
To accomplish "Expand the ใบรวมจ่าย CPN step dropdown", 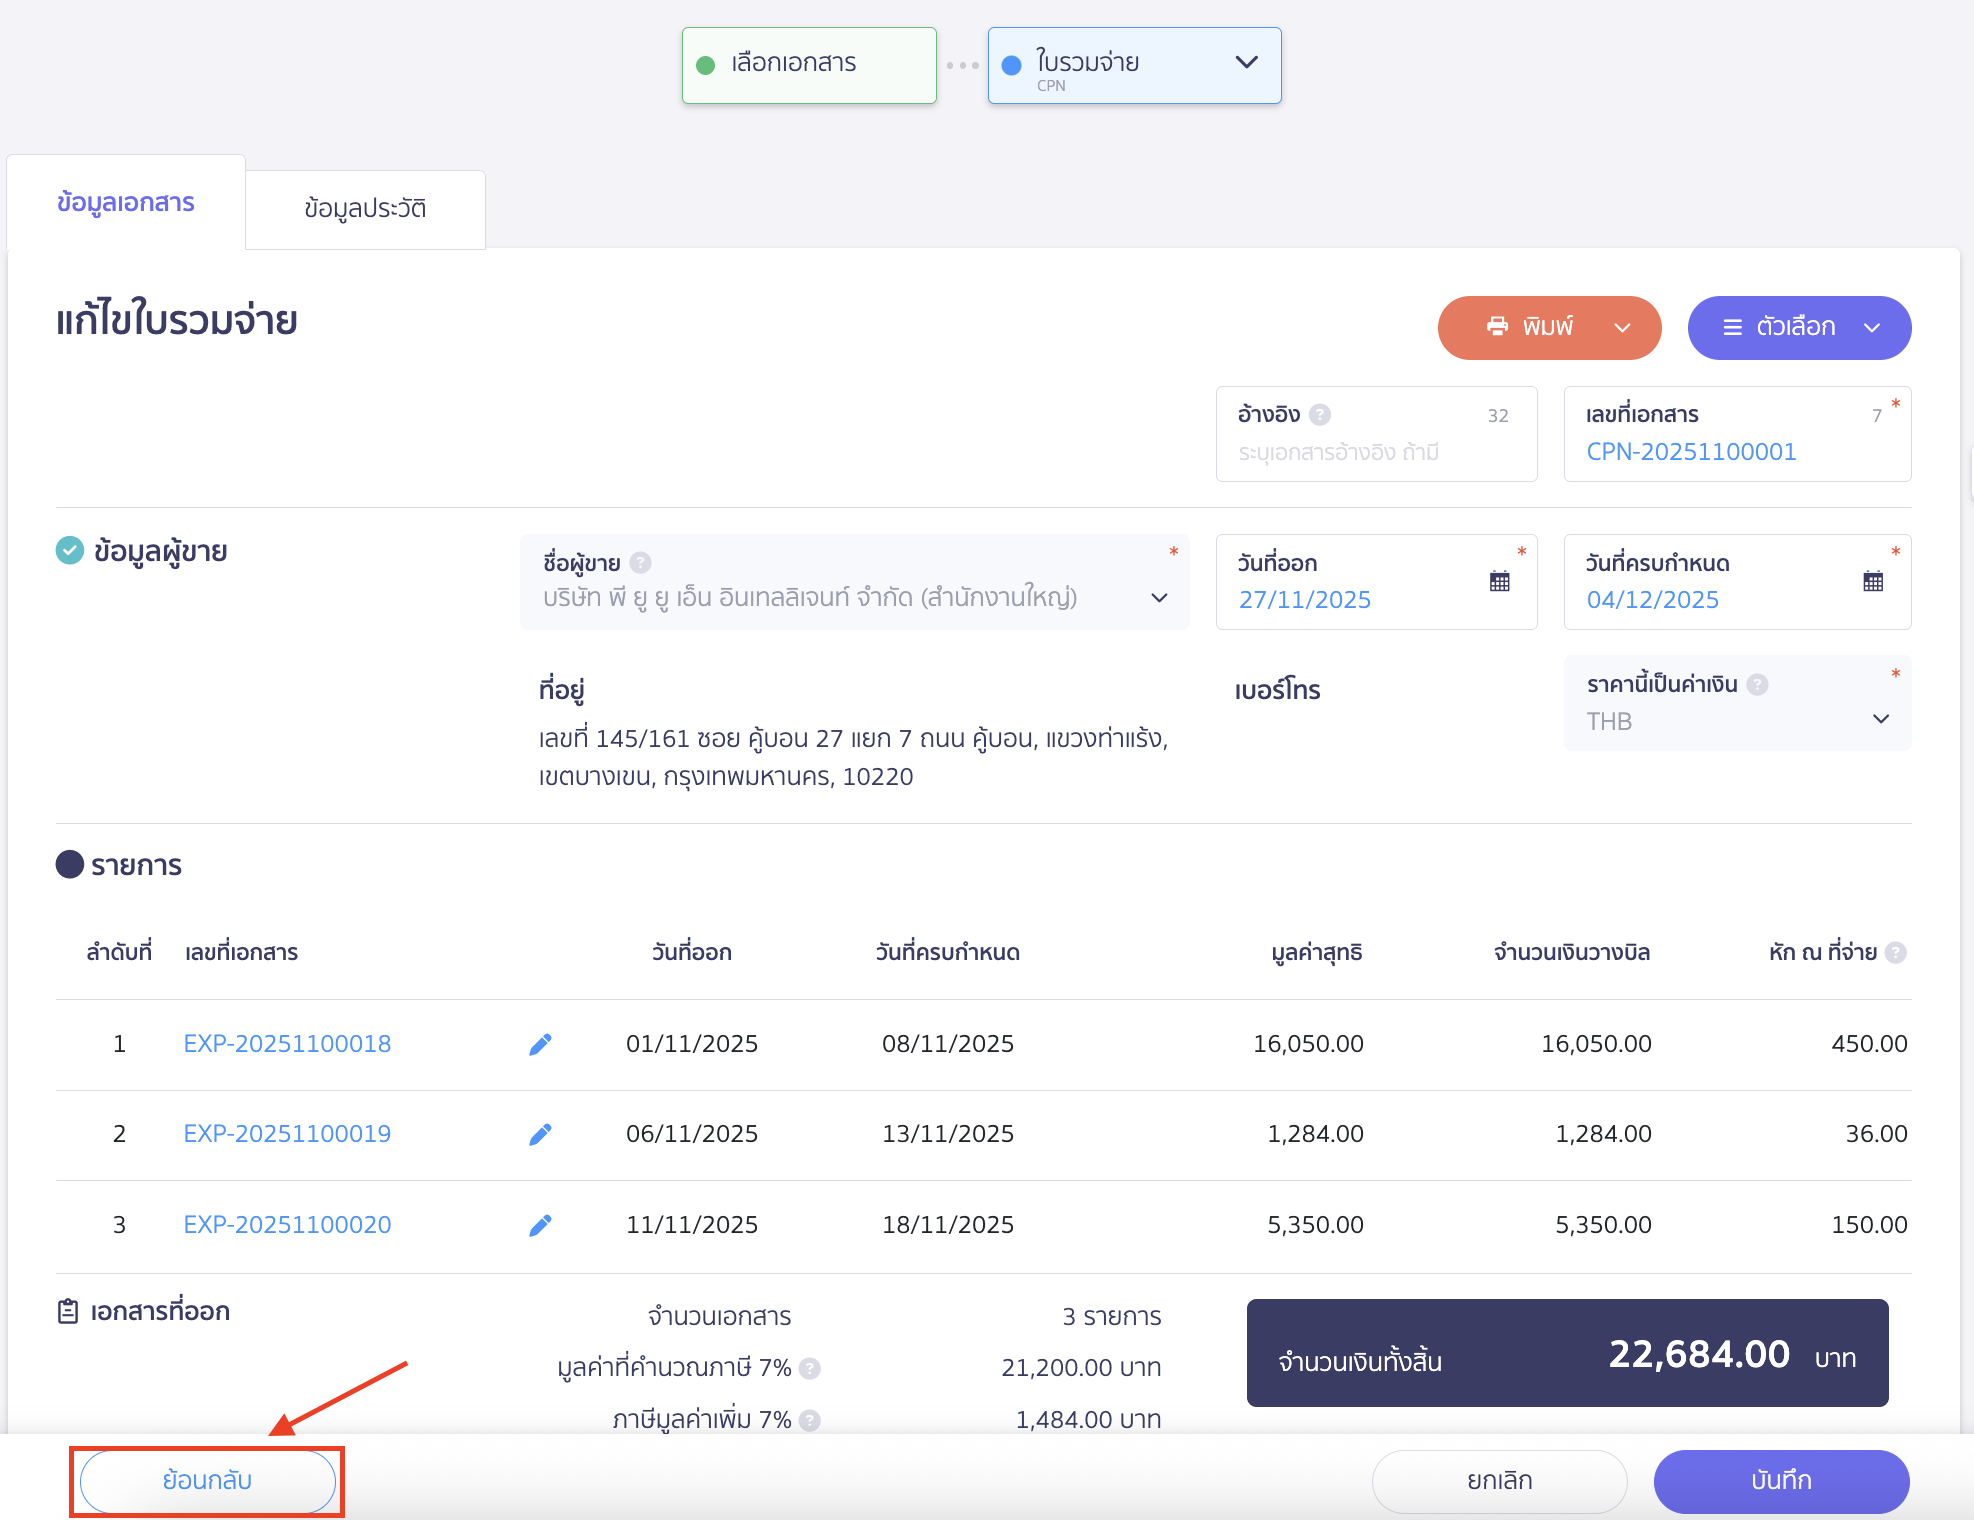I will coord(1246,63).
